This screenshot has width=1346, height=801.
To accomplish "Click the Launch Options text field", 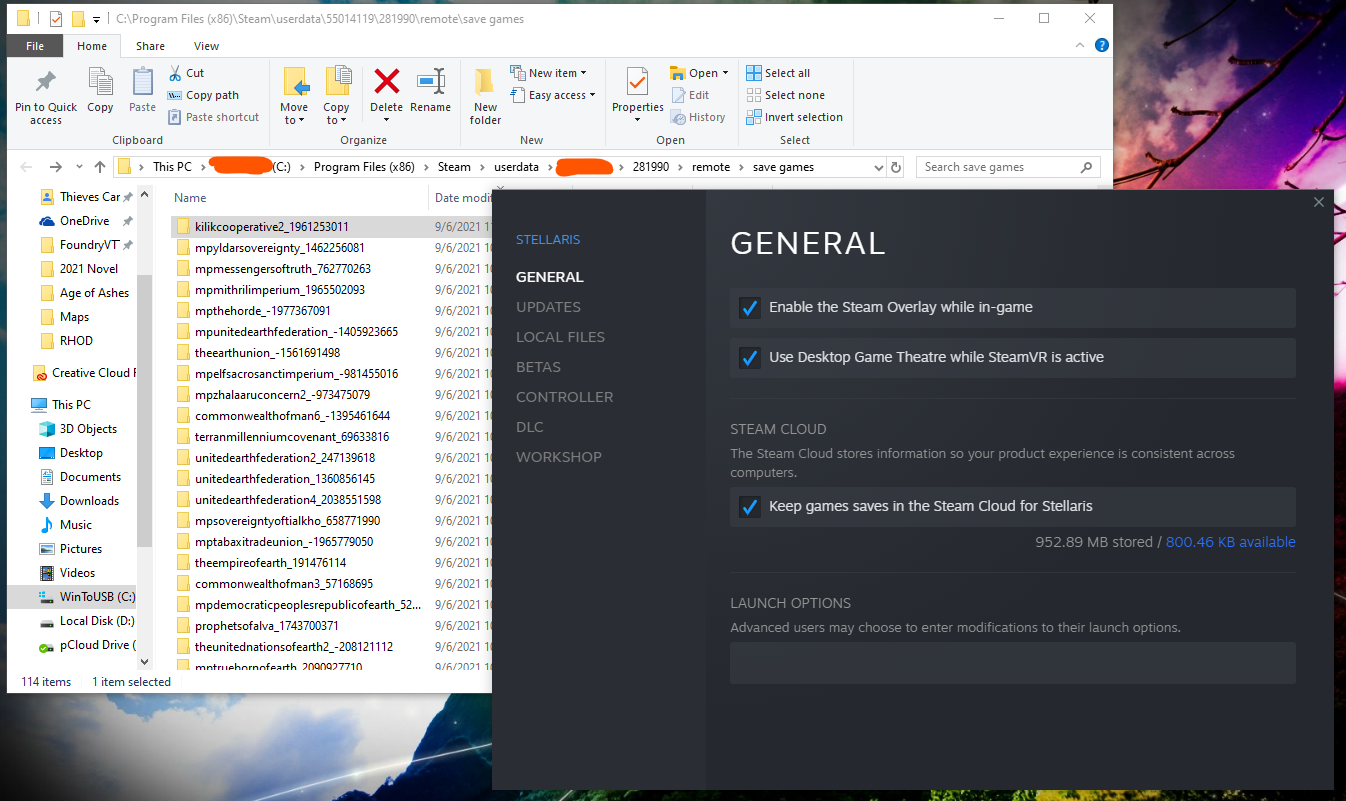I will (x=1012, y=663).
